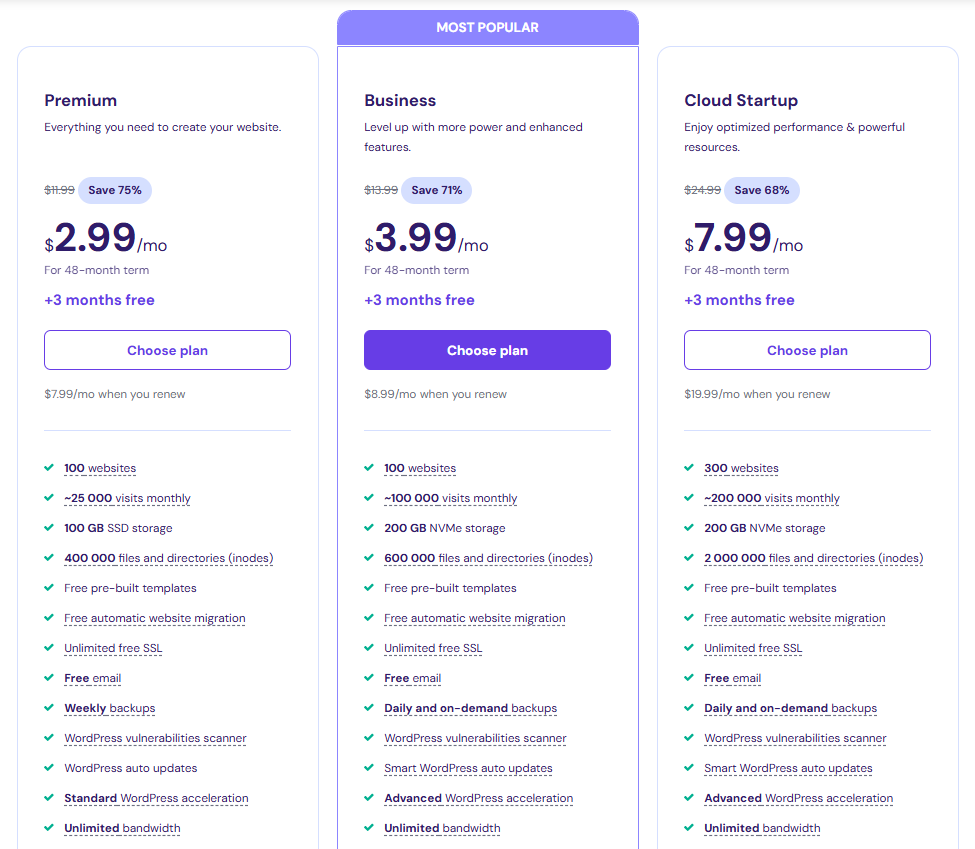Open Cloud Startup 'Free automatic website migration' link
This screenshot has width=975, height=849.
pos(795,618)
